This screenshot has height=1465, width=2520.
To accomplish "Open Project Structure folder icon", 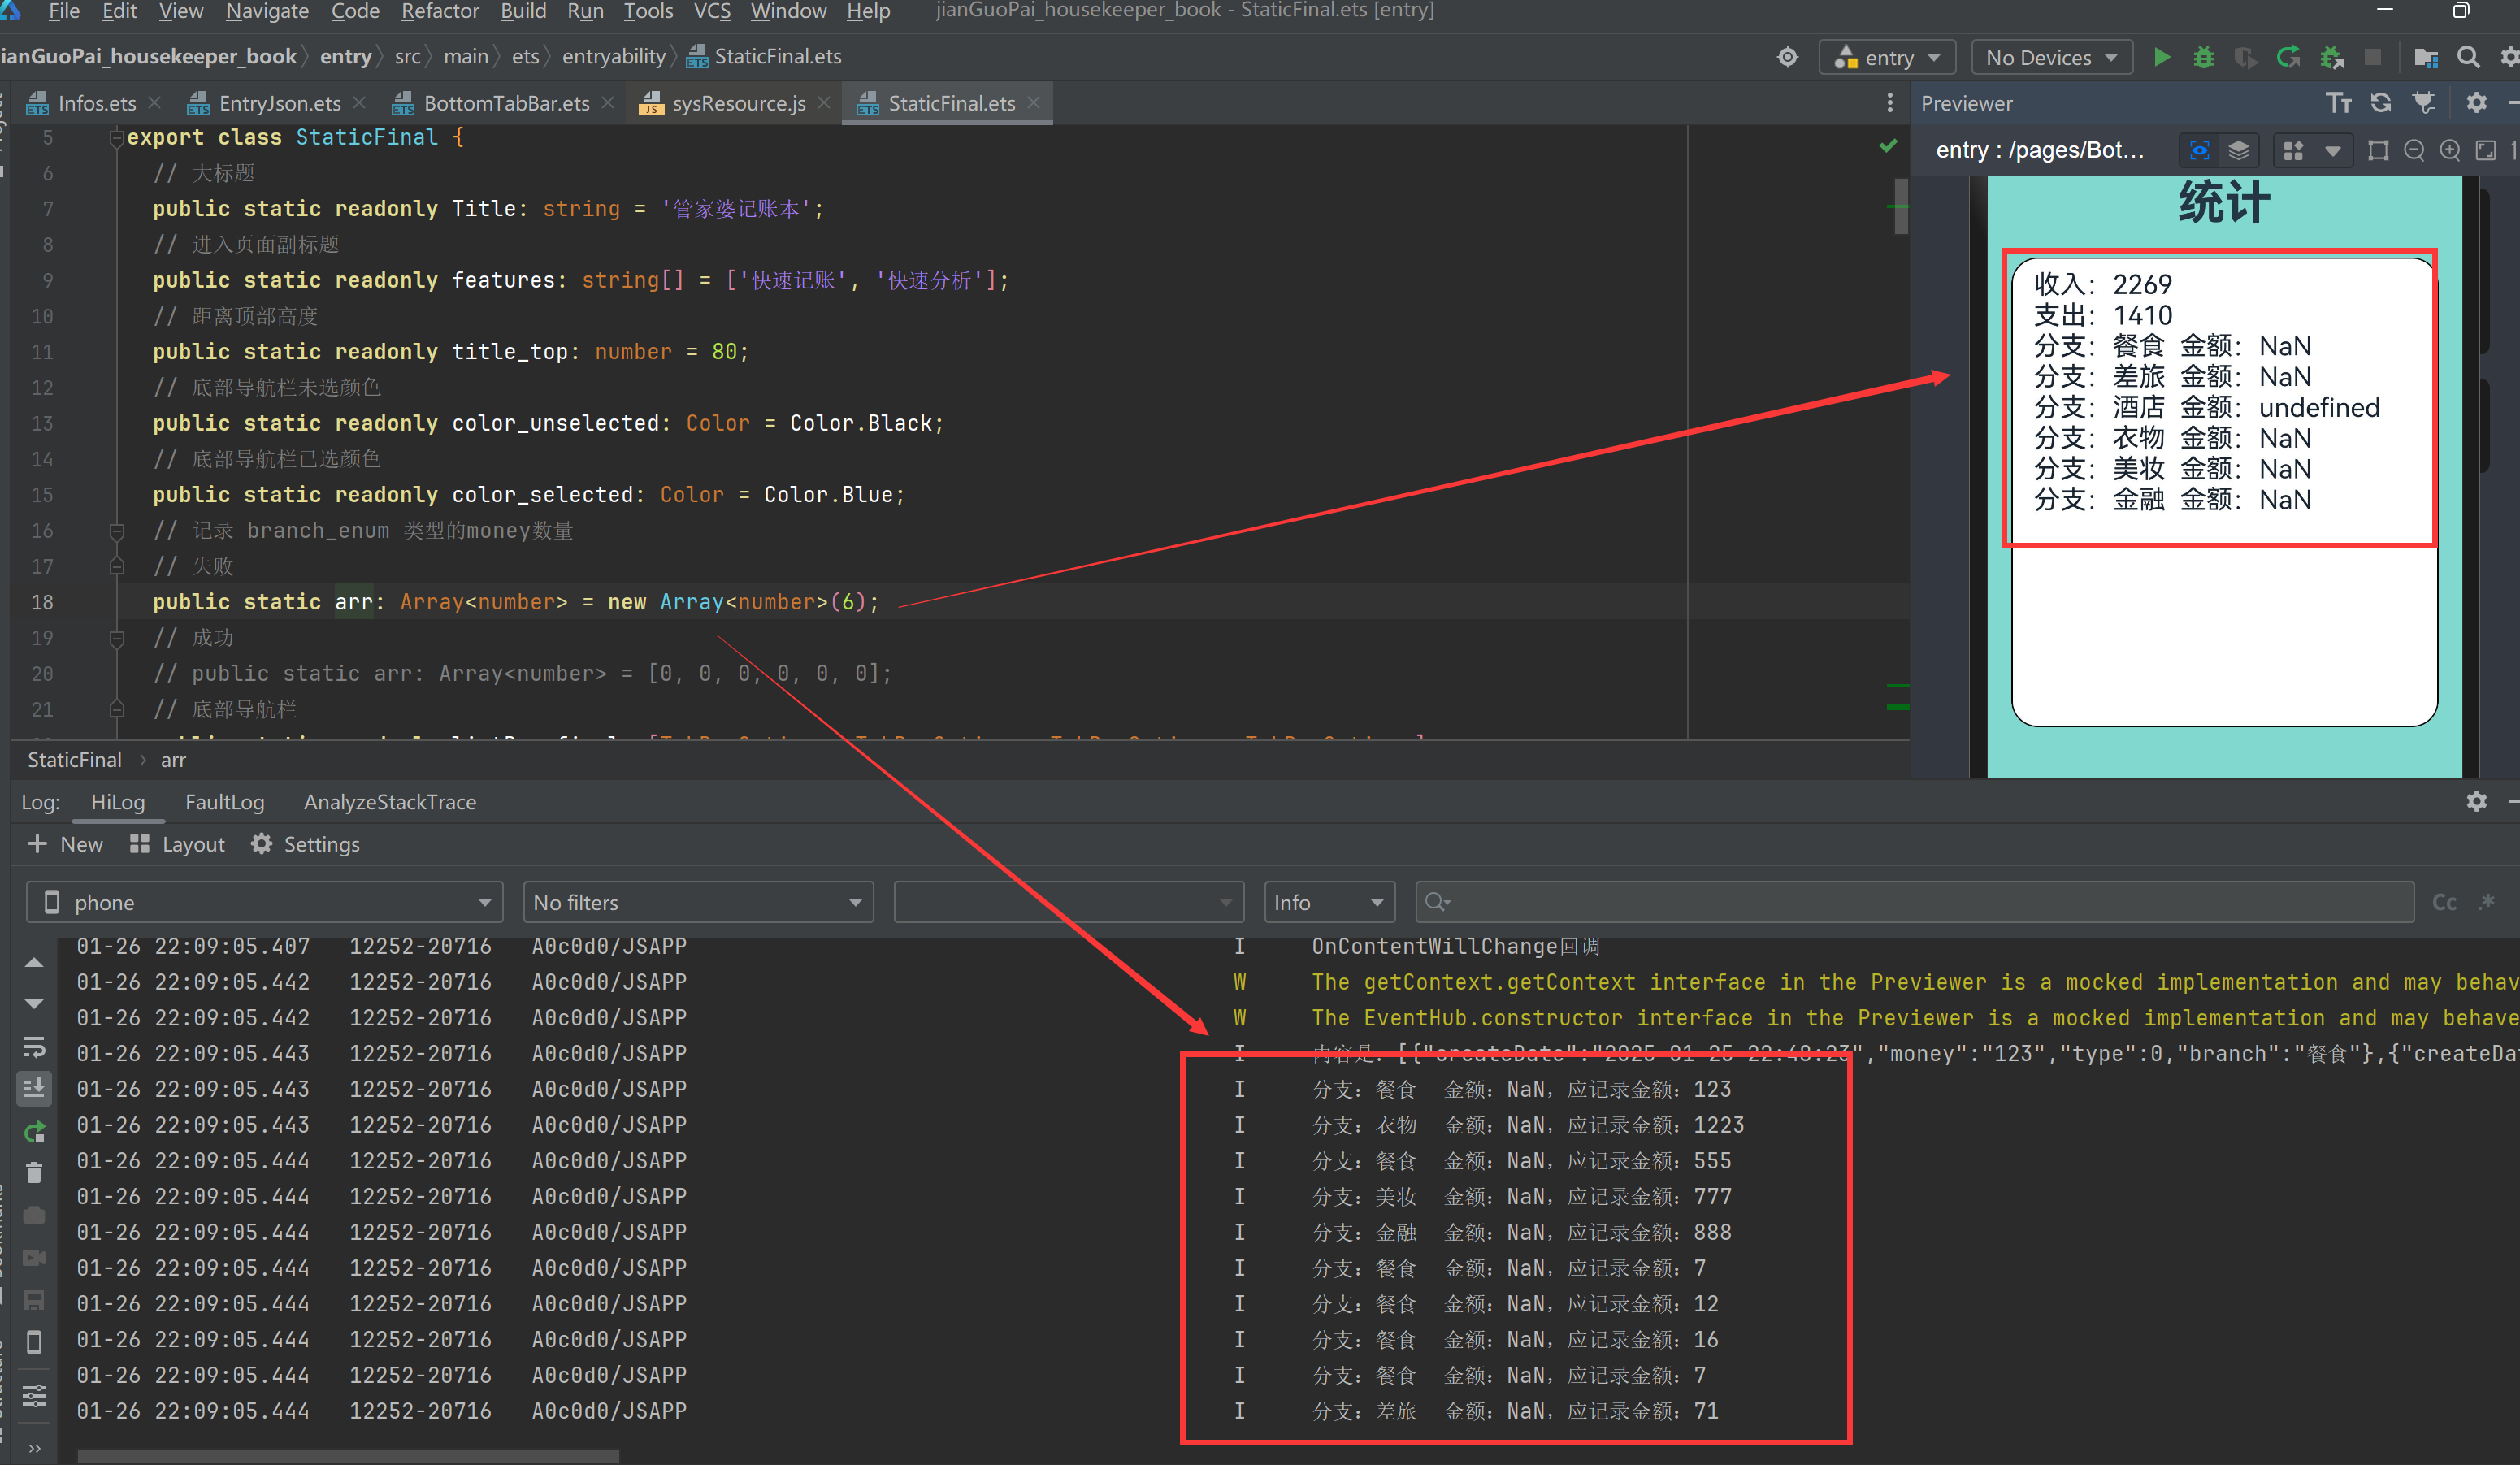I will (x=2425, y=57).
